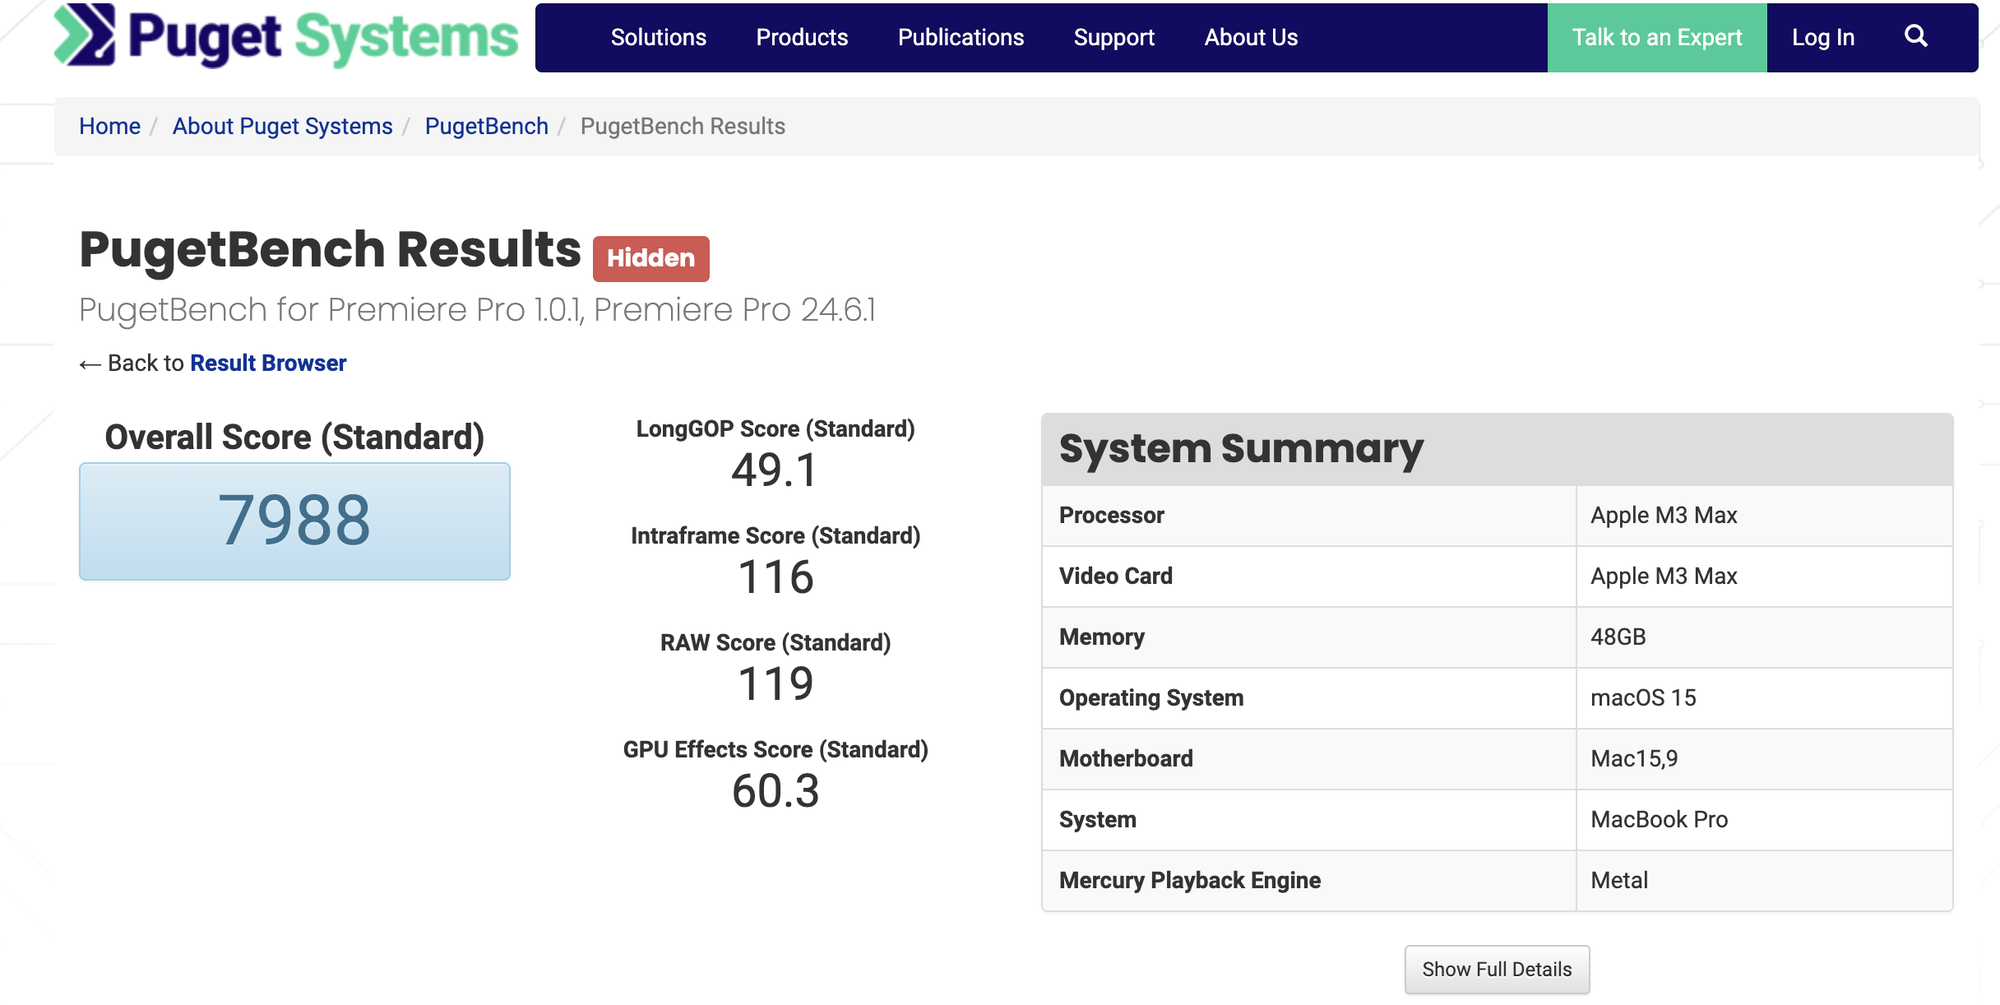The height and width of the screenshot is (1005, 2000).
Task: Click the LongGOP Score value 49.1
Action: (775, 470)
